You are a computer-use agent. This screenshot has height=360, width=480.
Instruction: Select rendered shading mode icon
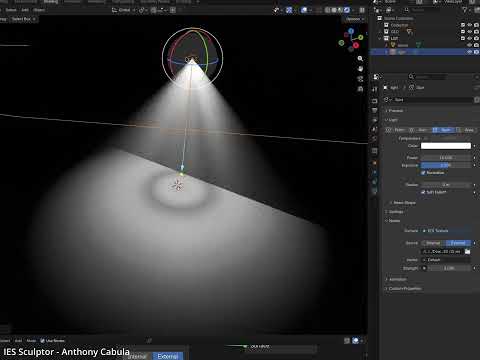[347, 10]
